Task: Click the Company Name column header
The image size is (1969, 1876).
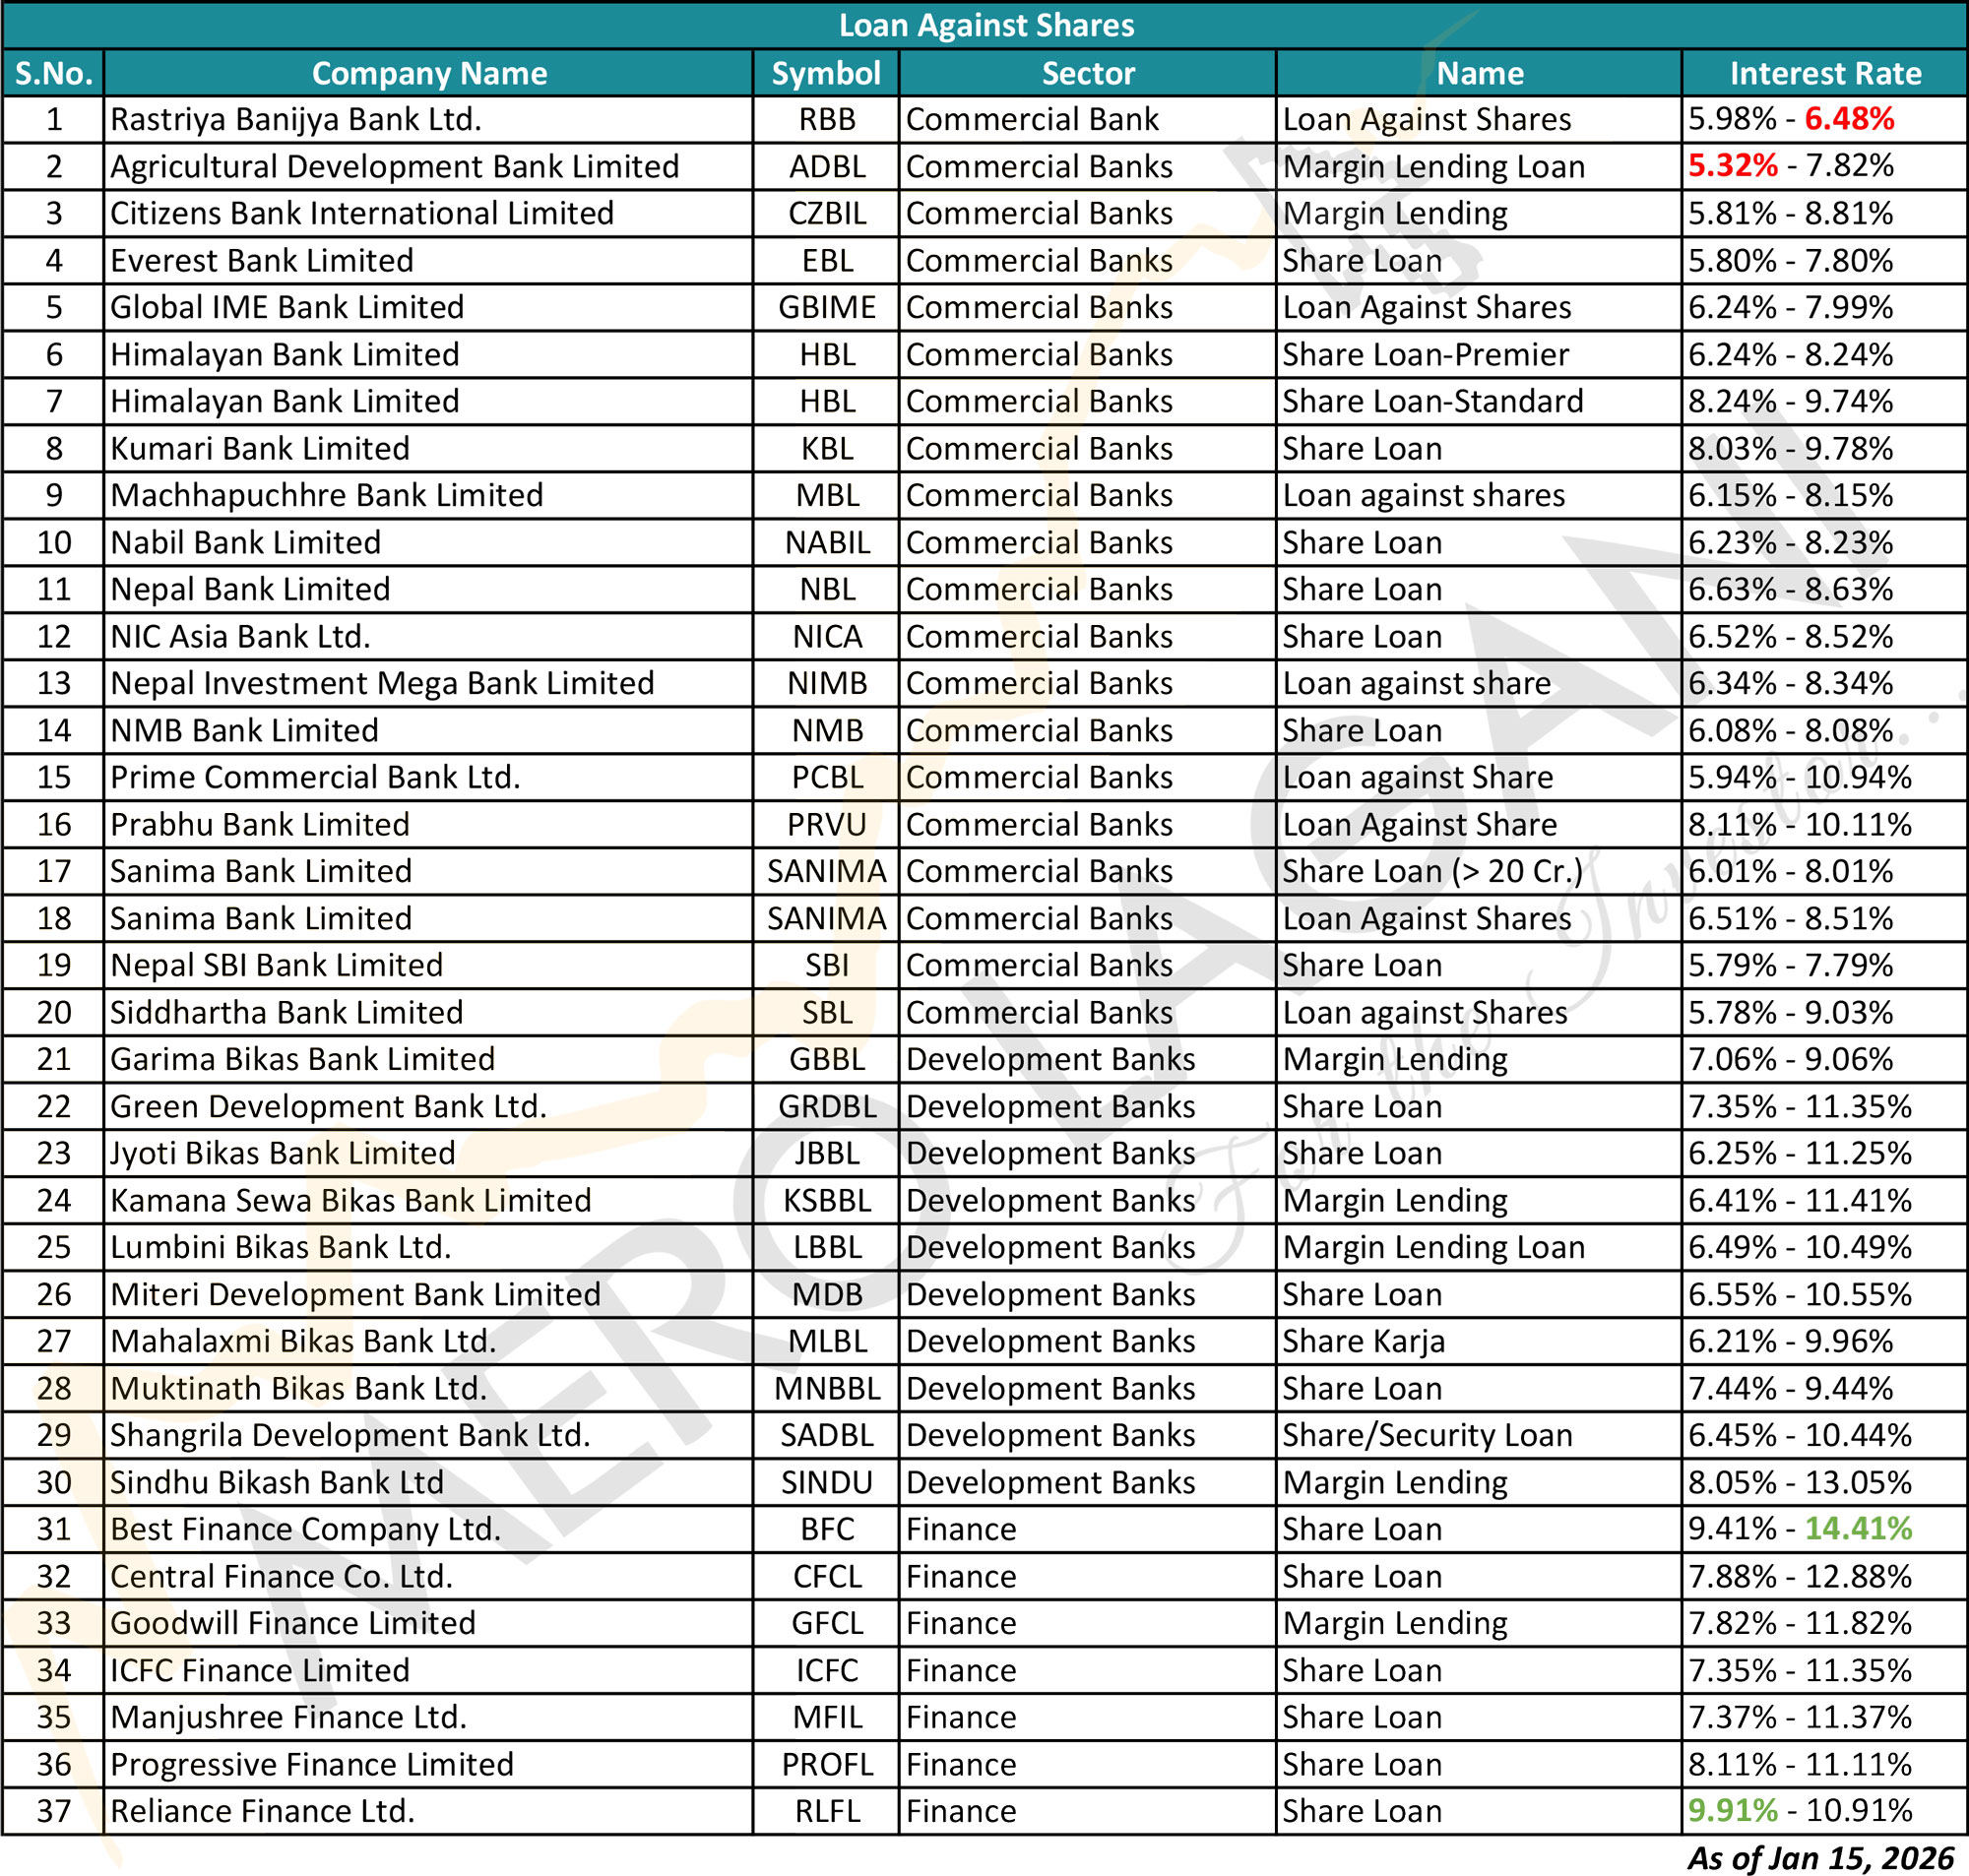Action: (429, 73)
